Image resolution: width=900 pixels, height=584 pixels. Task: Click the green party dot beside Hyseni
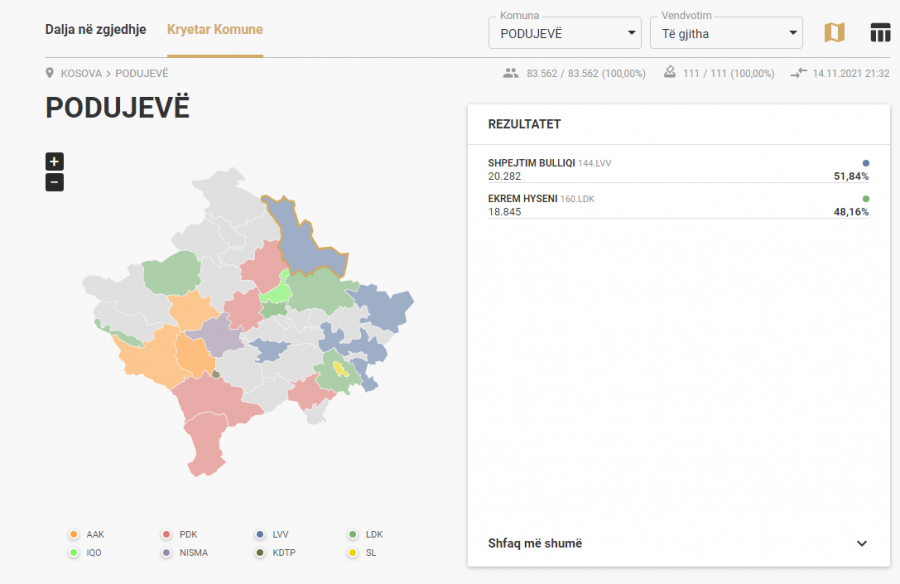866,199
